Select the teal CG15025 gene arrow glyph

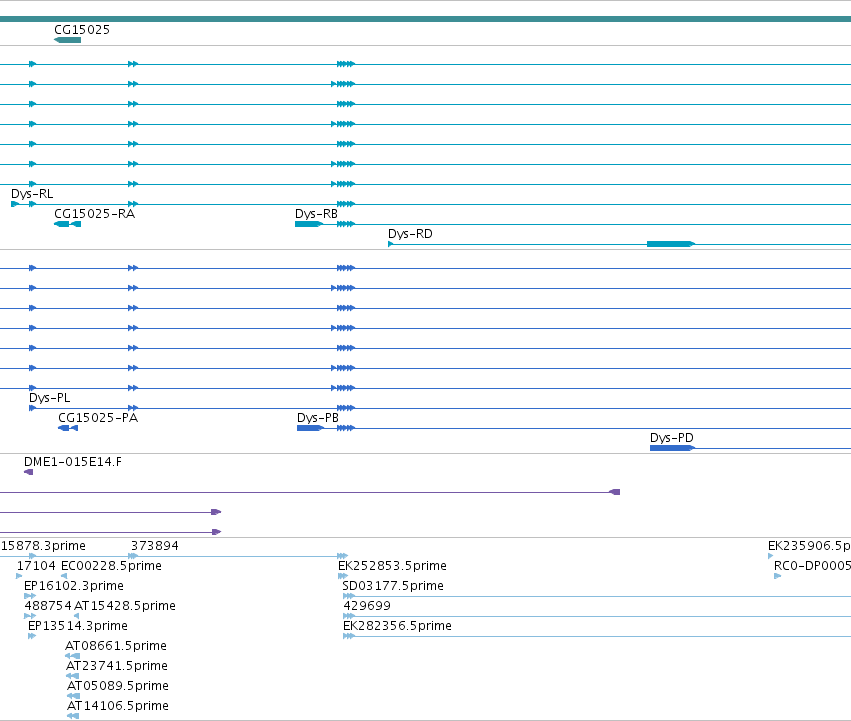[x=67, y=40]
